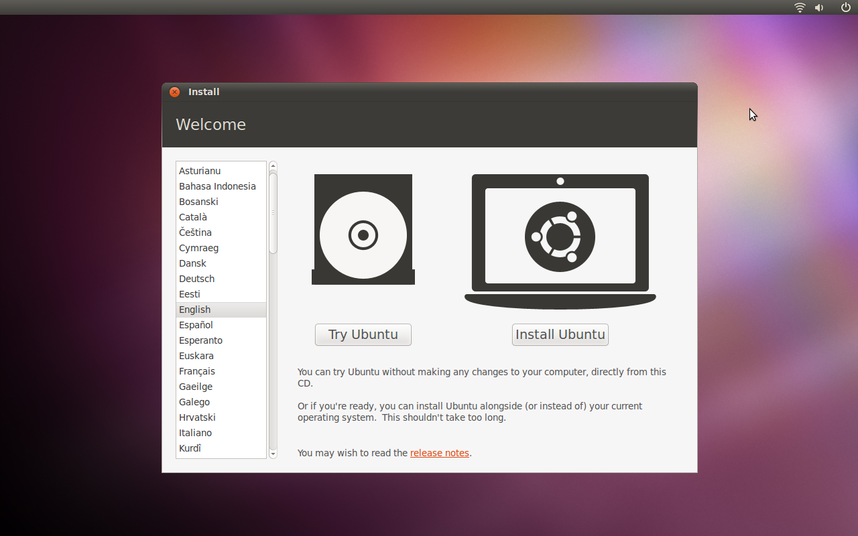Click the laptop with Ubuntu logo illustration

560,242
